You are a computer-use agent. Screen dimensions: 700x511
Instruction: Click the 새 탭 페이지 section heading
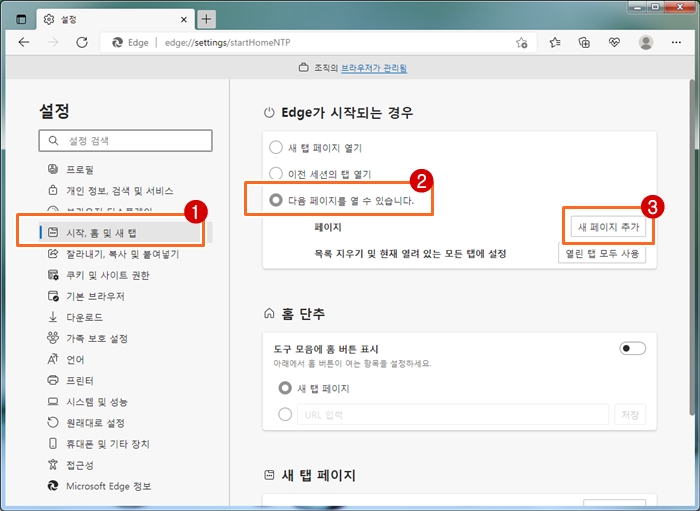point(319,475)
